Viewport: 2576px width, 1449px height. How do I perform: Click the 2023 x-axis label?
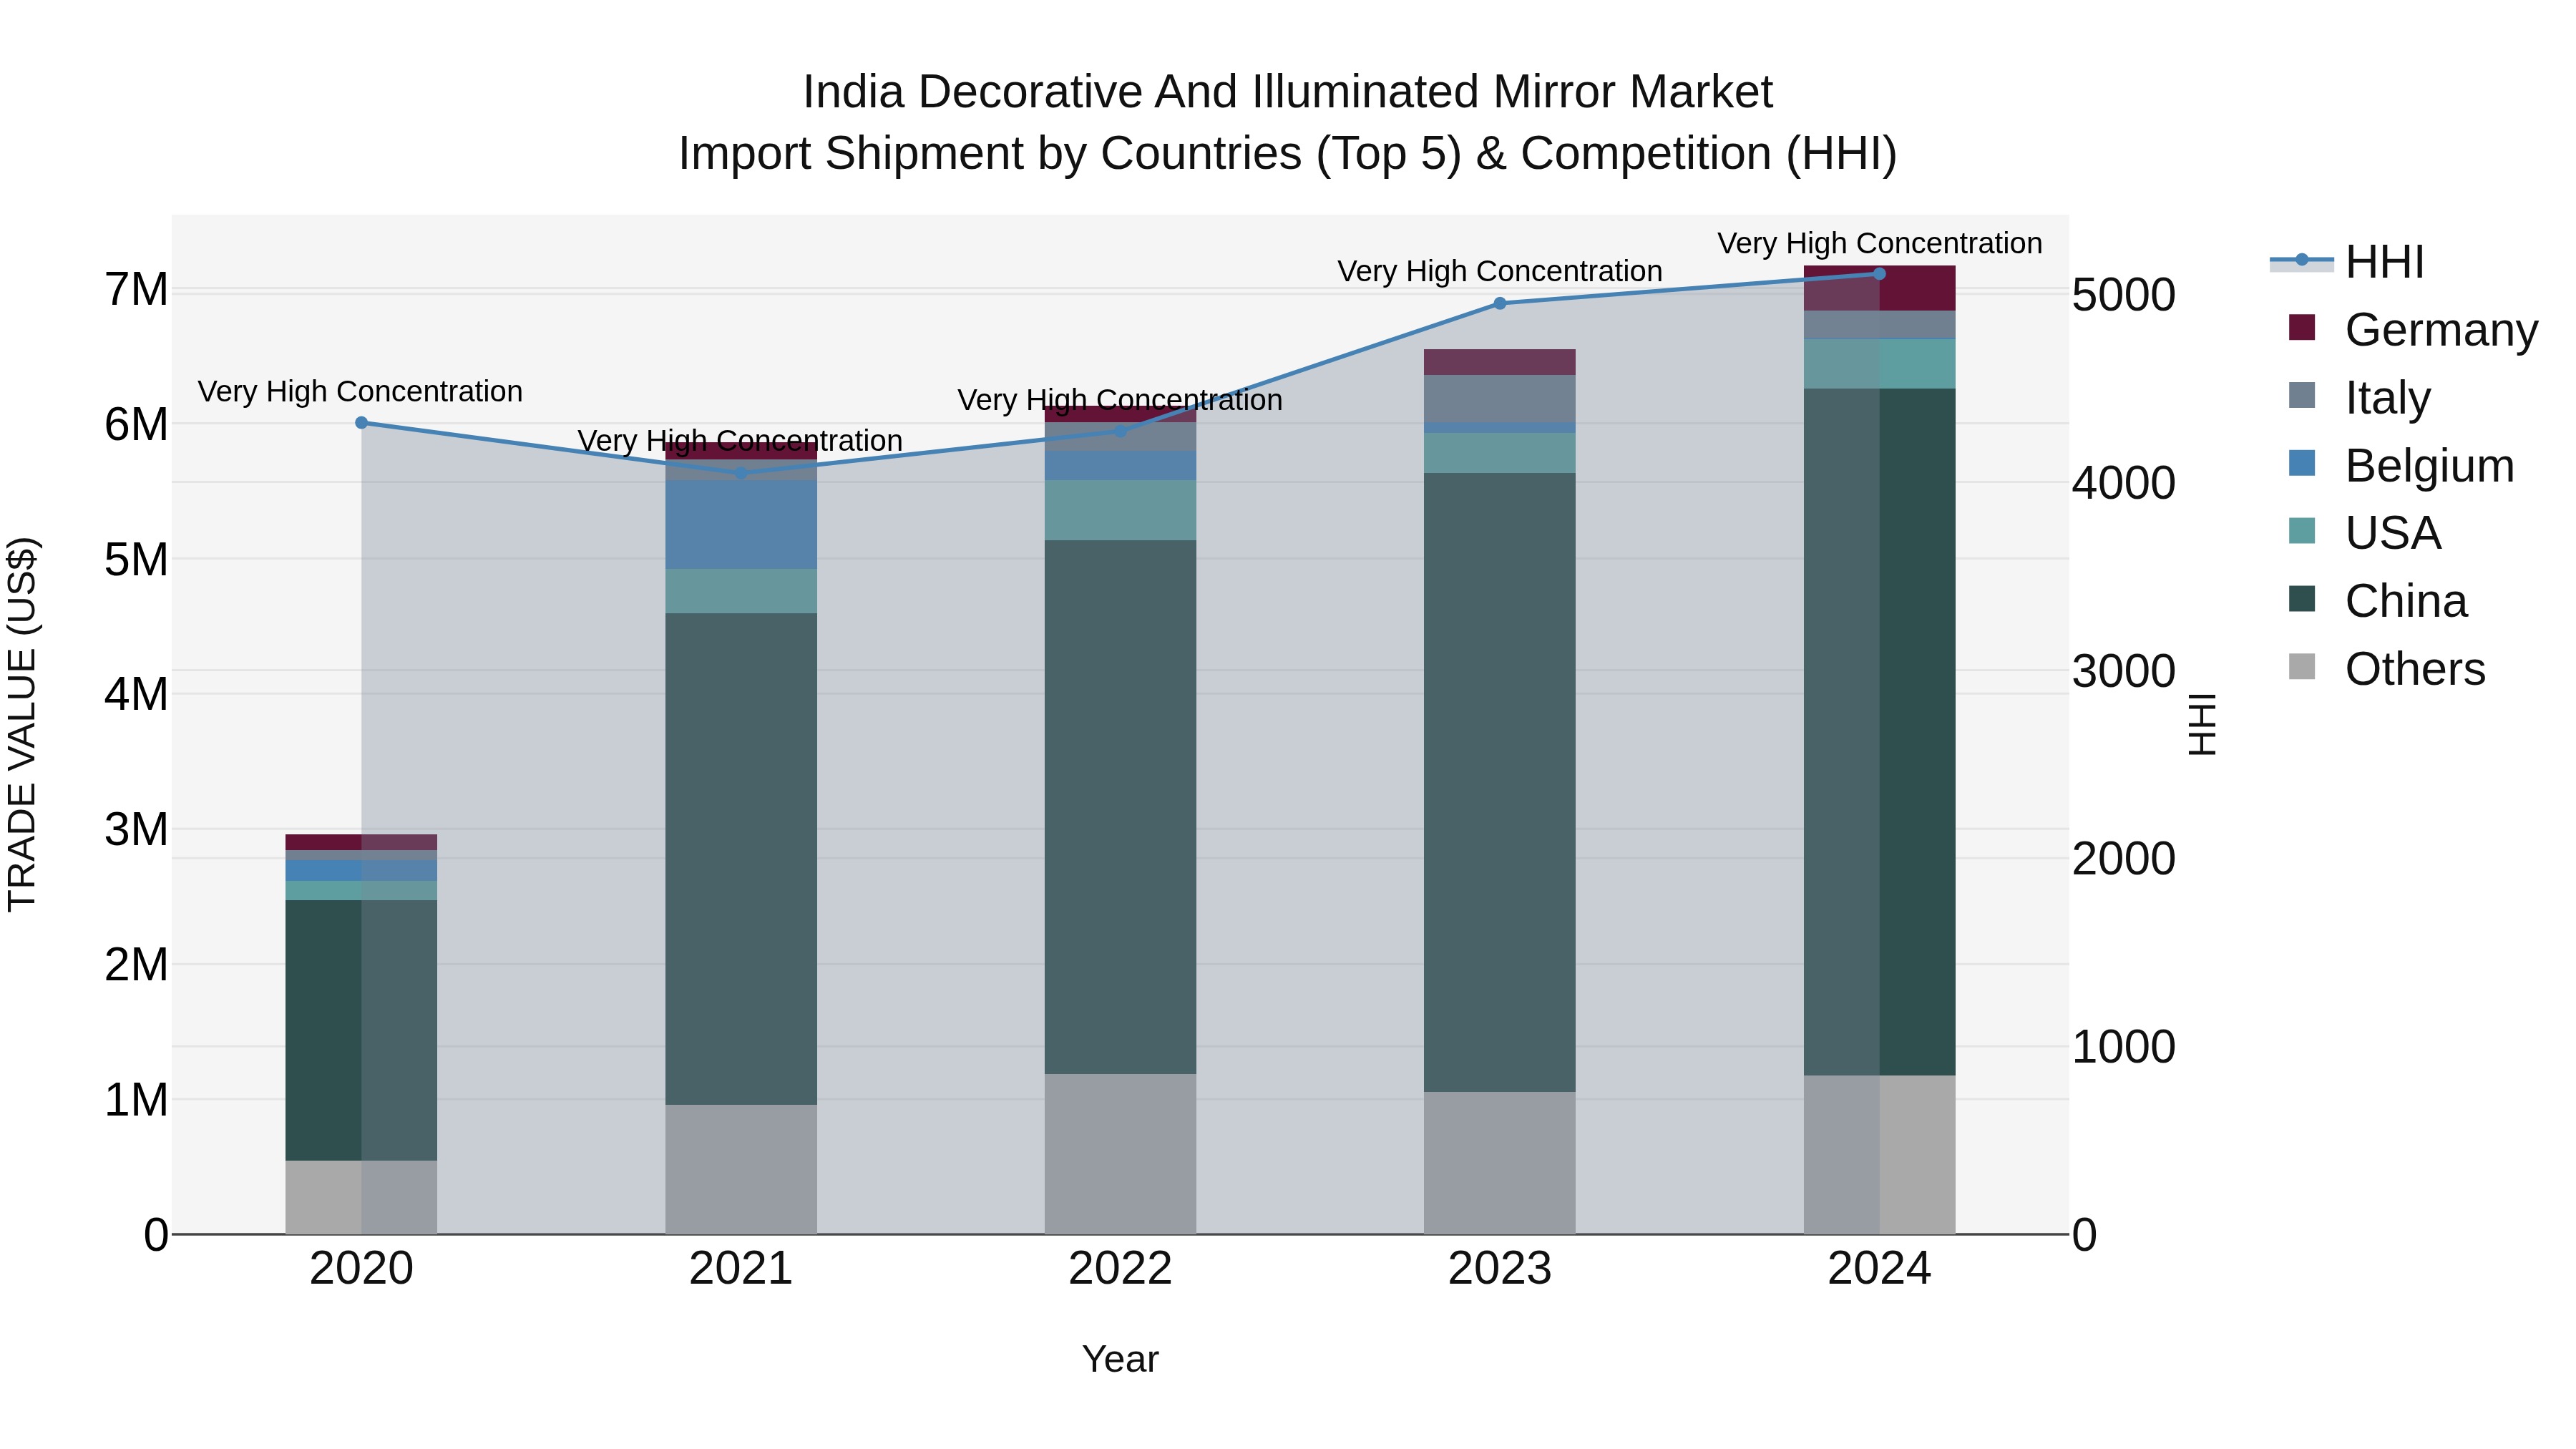(1500, 1269)
